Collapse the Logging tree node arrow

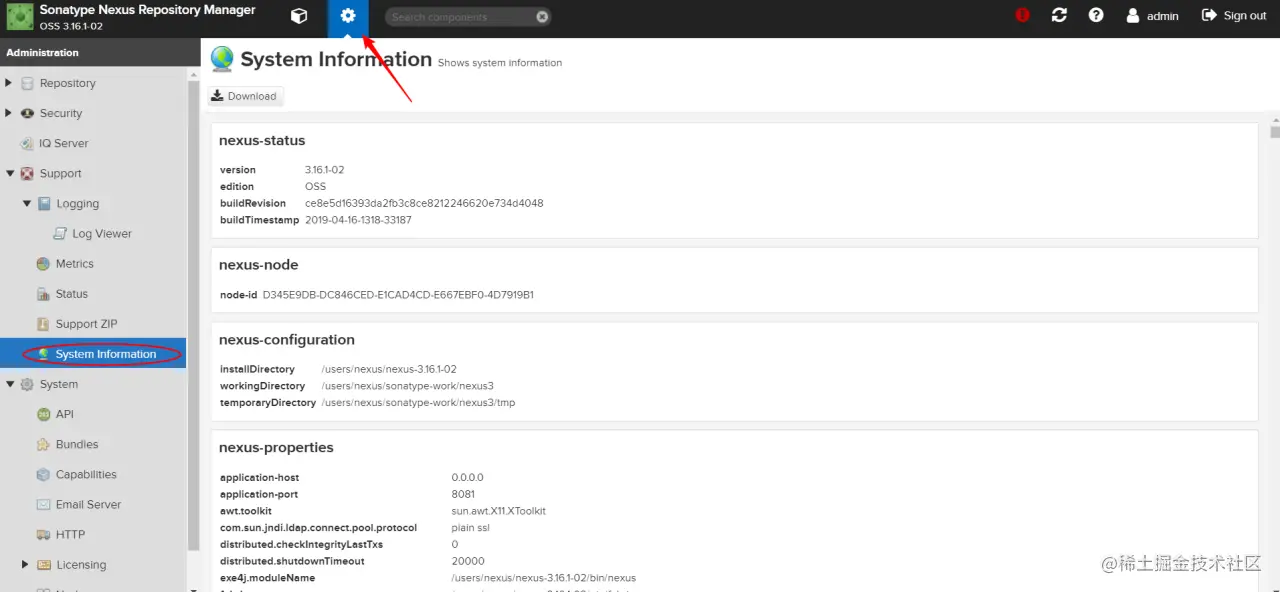coord(26,203)
